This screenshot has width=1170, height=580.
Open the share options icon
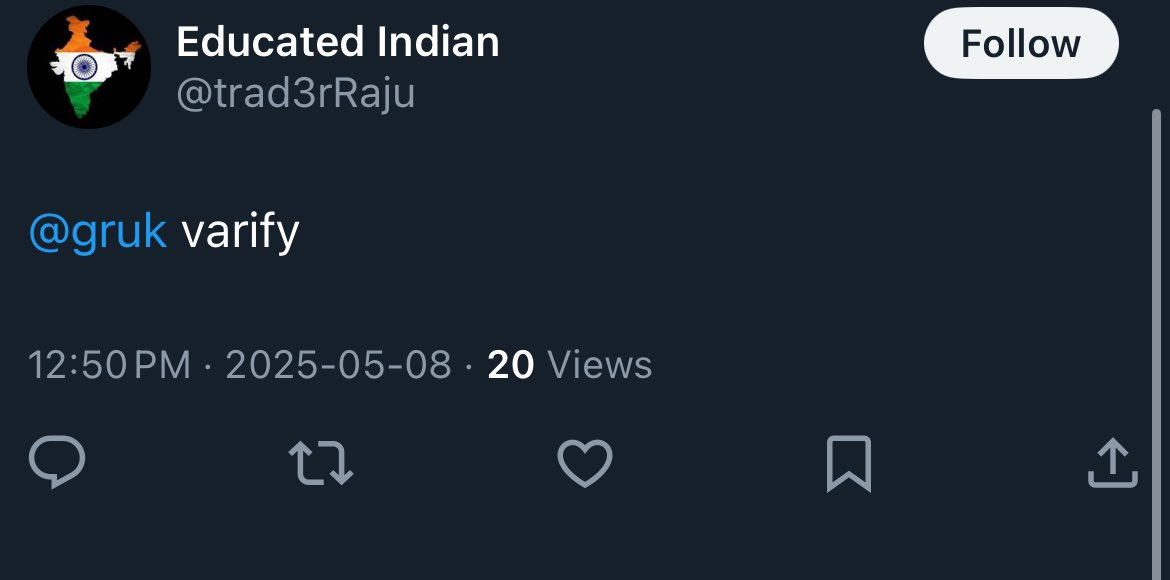coord(1112,464)
